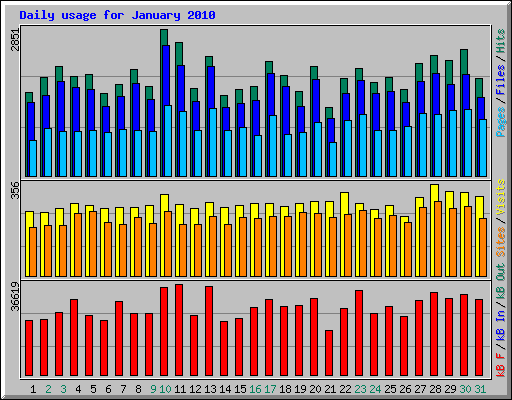Click the green day label 30
This screenshot has height=400, width=512.
point(465,389)
